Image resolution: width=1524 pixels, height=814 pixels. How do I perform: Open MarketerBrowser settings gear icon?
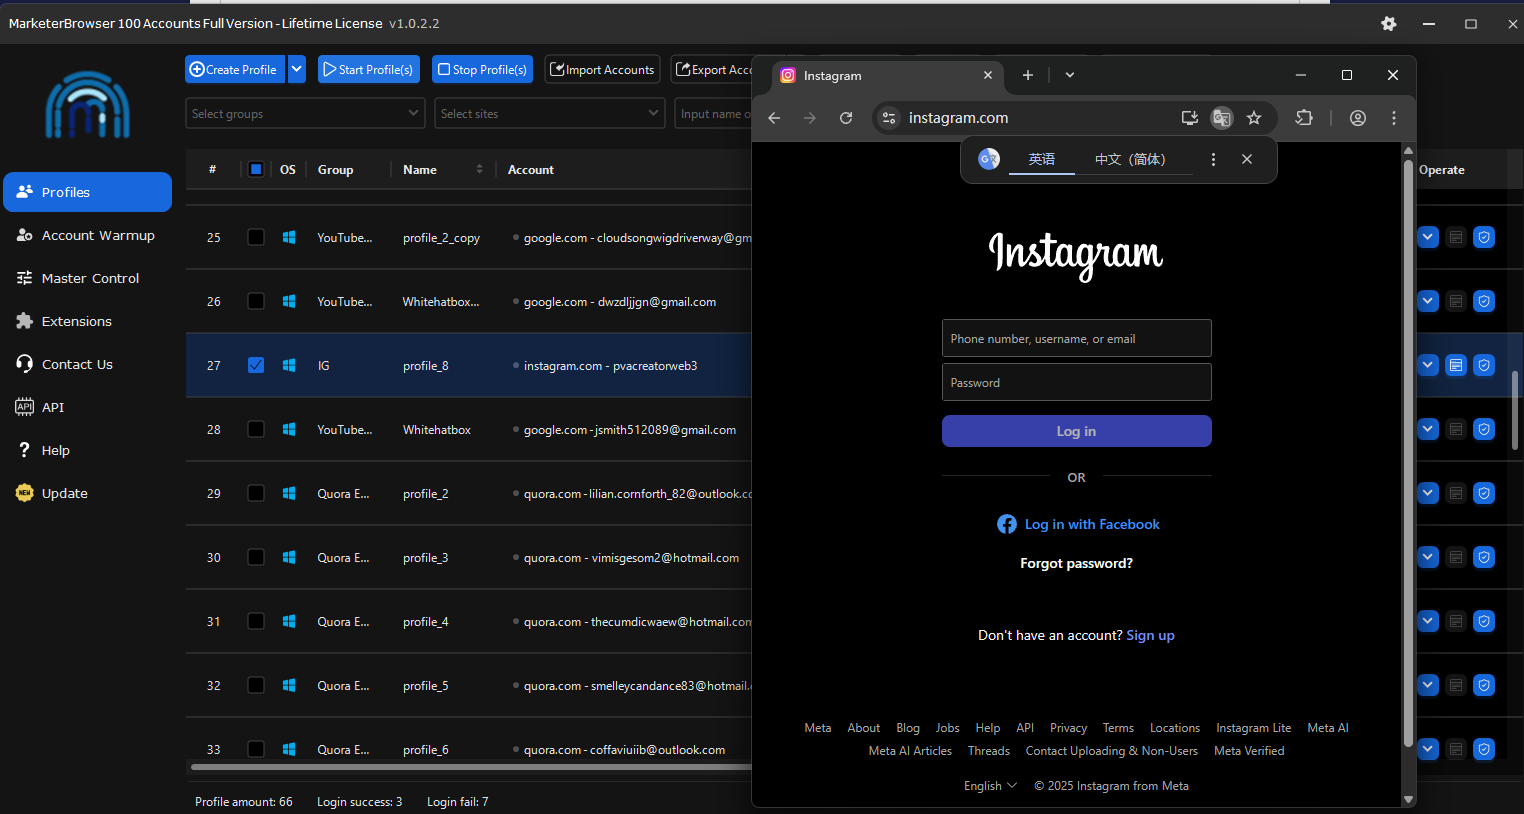(1388, 24)
